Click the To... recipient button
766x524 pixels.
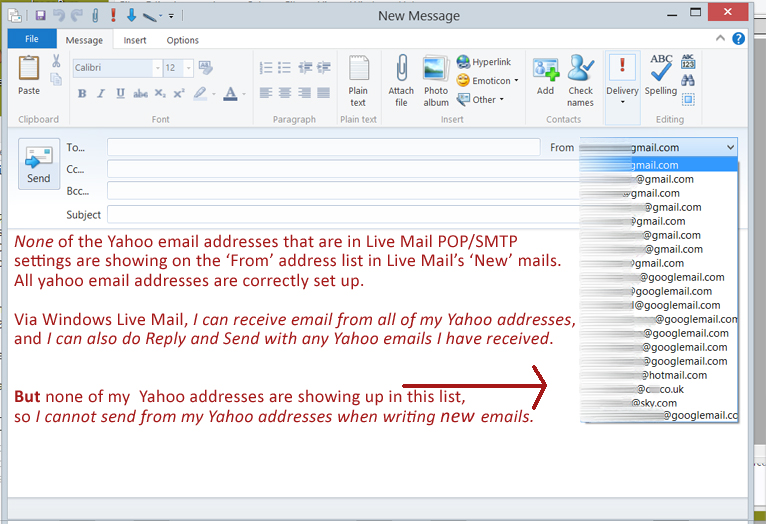click(x=76, y=147)
